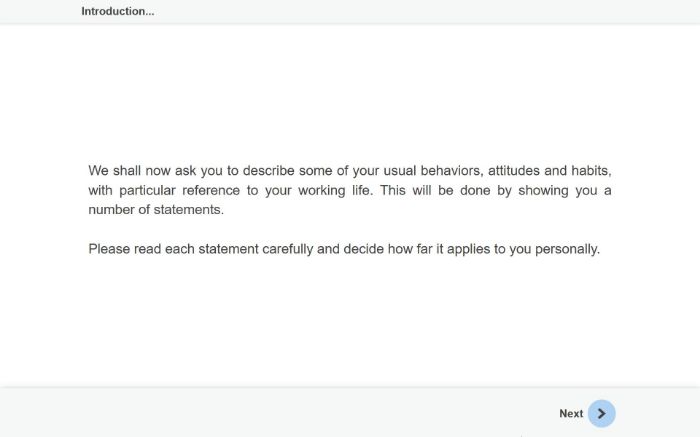Click the blue circular next arrow icon
The image size is (700, 437).
[601, 413]
